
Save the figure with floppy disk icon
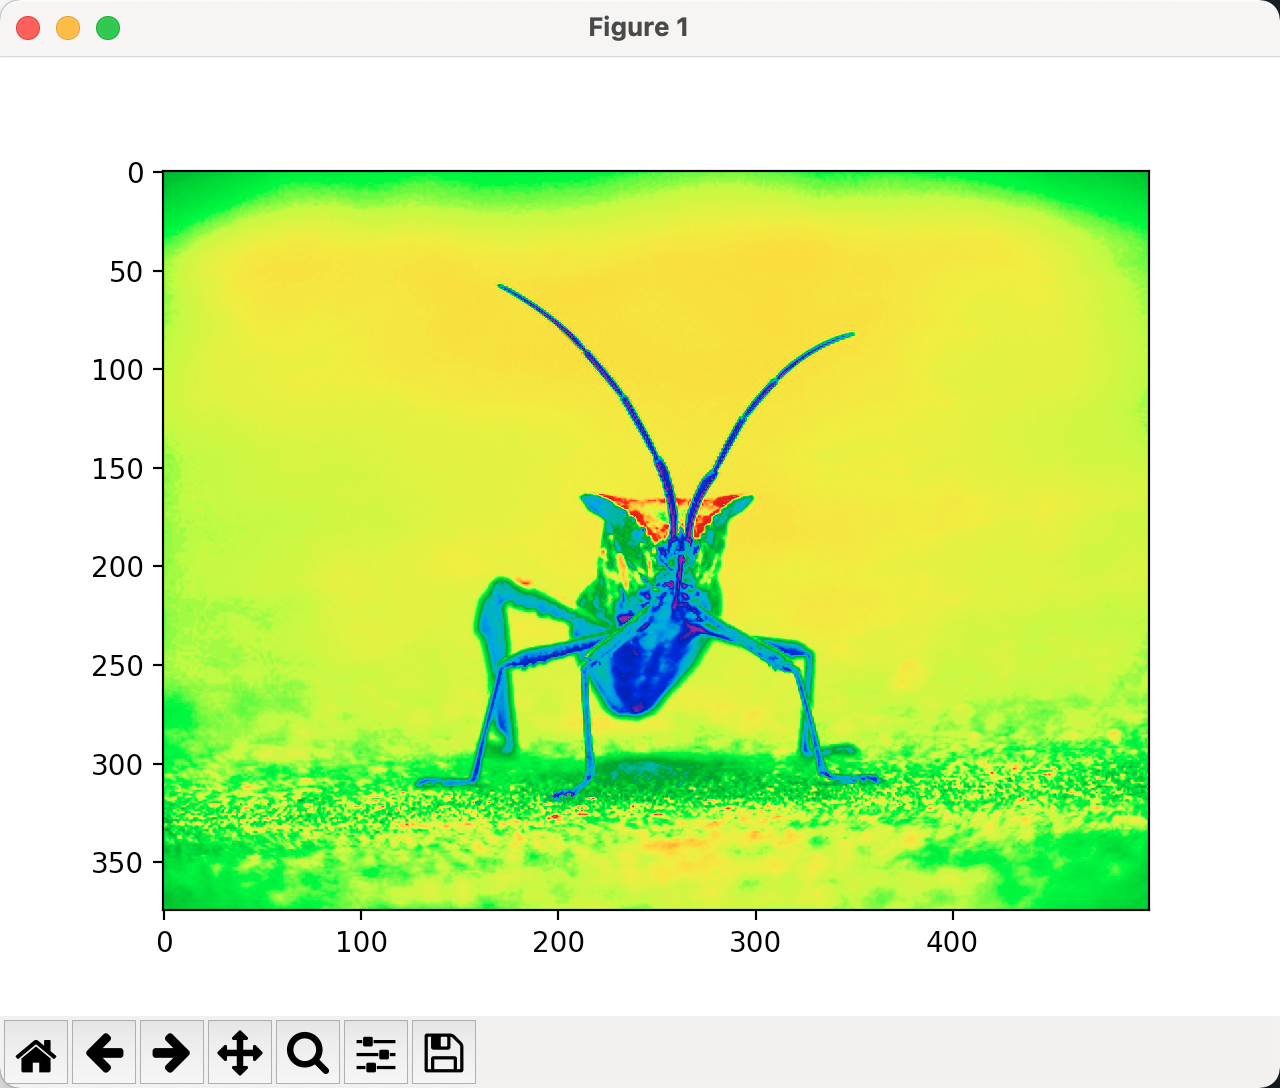444,1052
